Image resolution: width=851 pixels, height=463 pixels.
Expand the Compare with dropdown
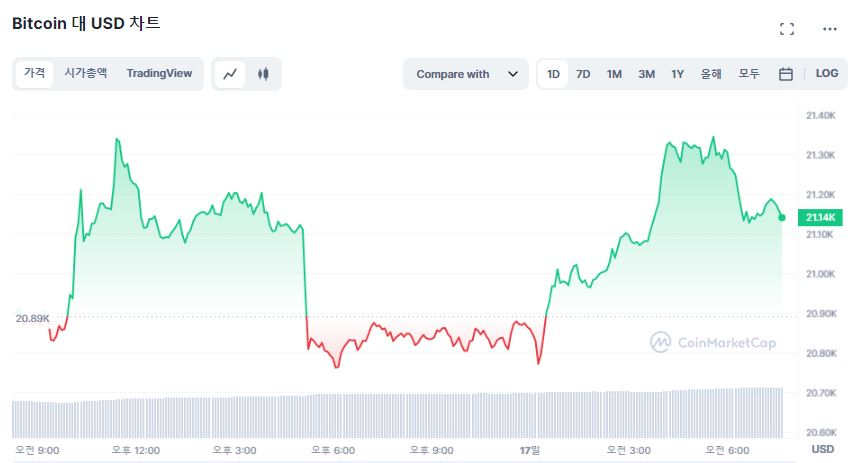[x=465, y=74]
